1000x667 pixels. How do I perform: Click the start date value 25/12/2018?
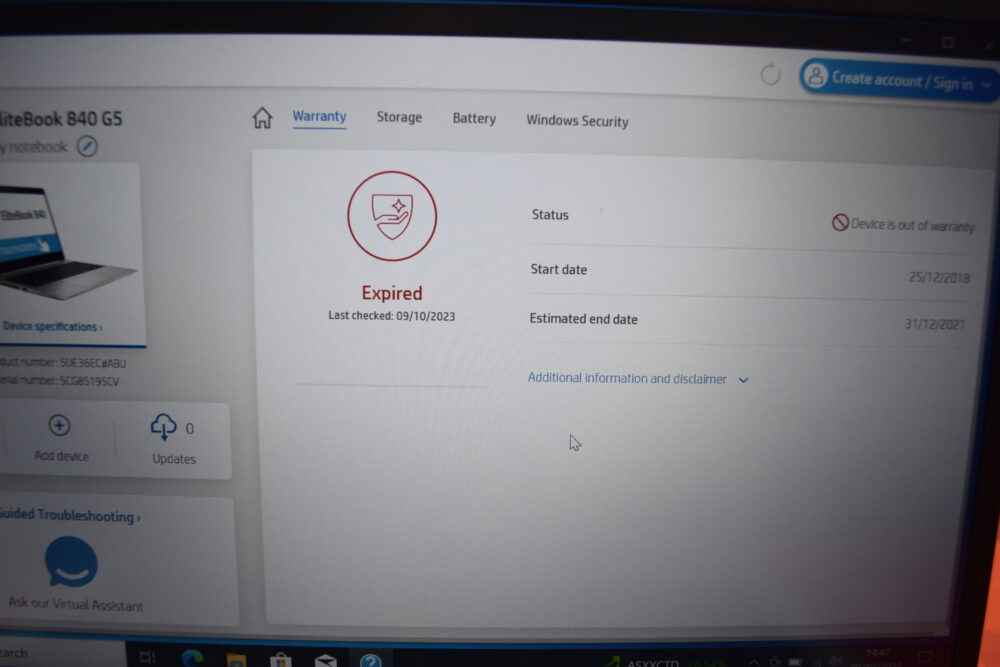939,277
